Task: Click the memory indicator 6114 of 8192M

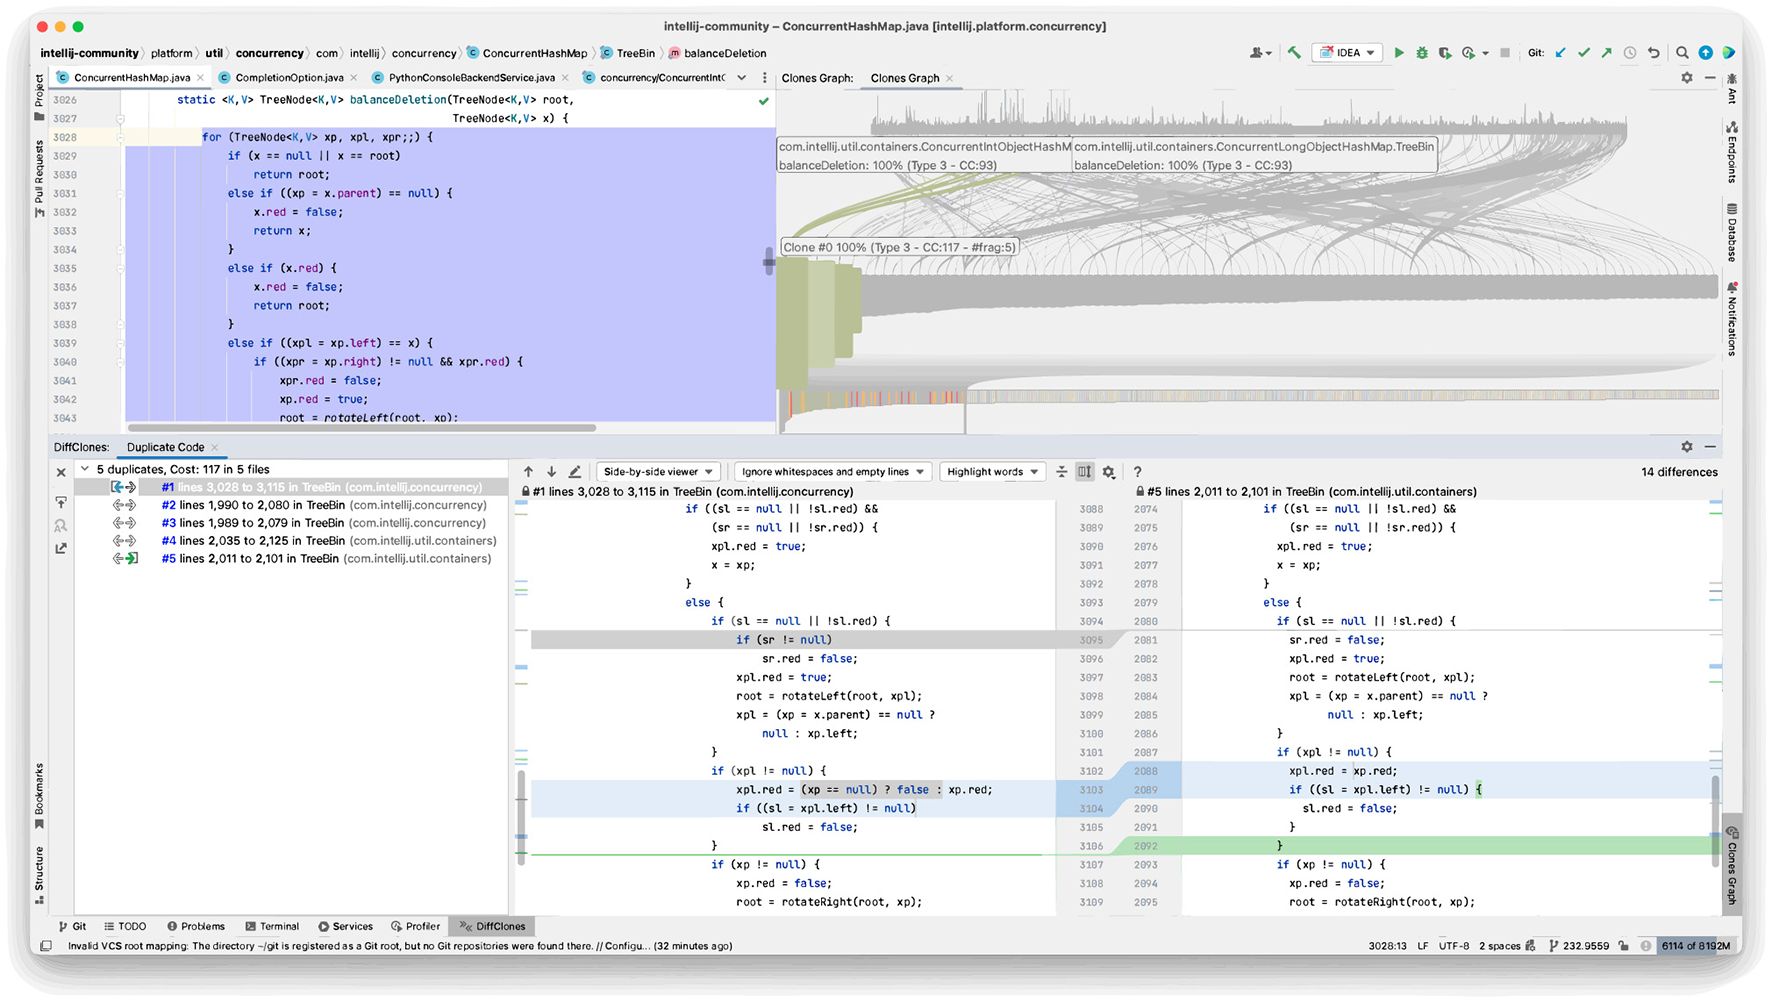Action: (x=1695, y=946)
